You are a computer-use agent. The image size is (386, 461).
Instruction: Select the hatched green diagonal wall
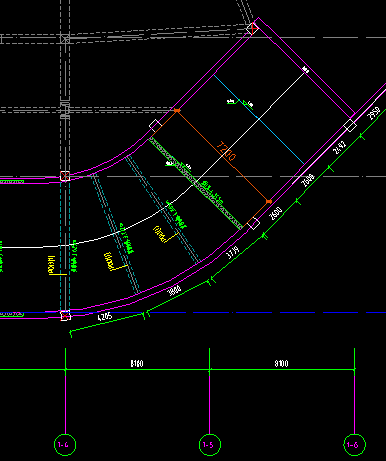point(196,183)
